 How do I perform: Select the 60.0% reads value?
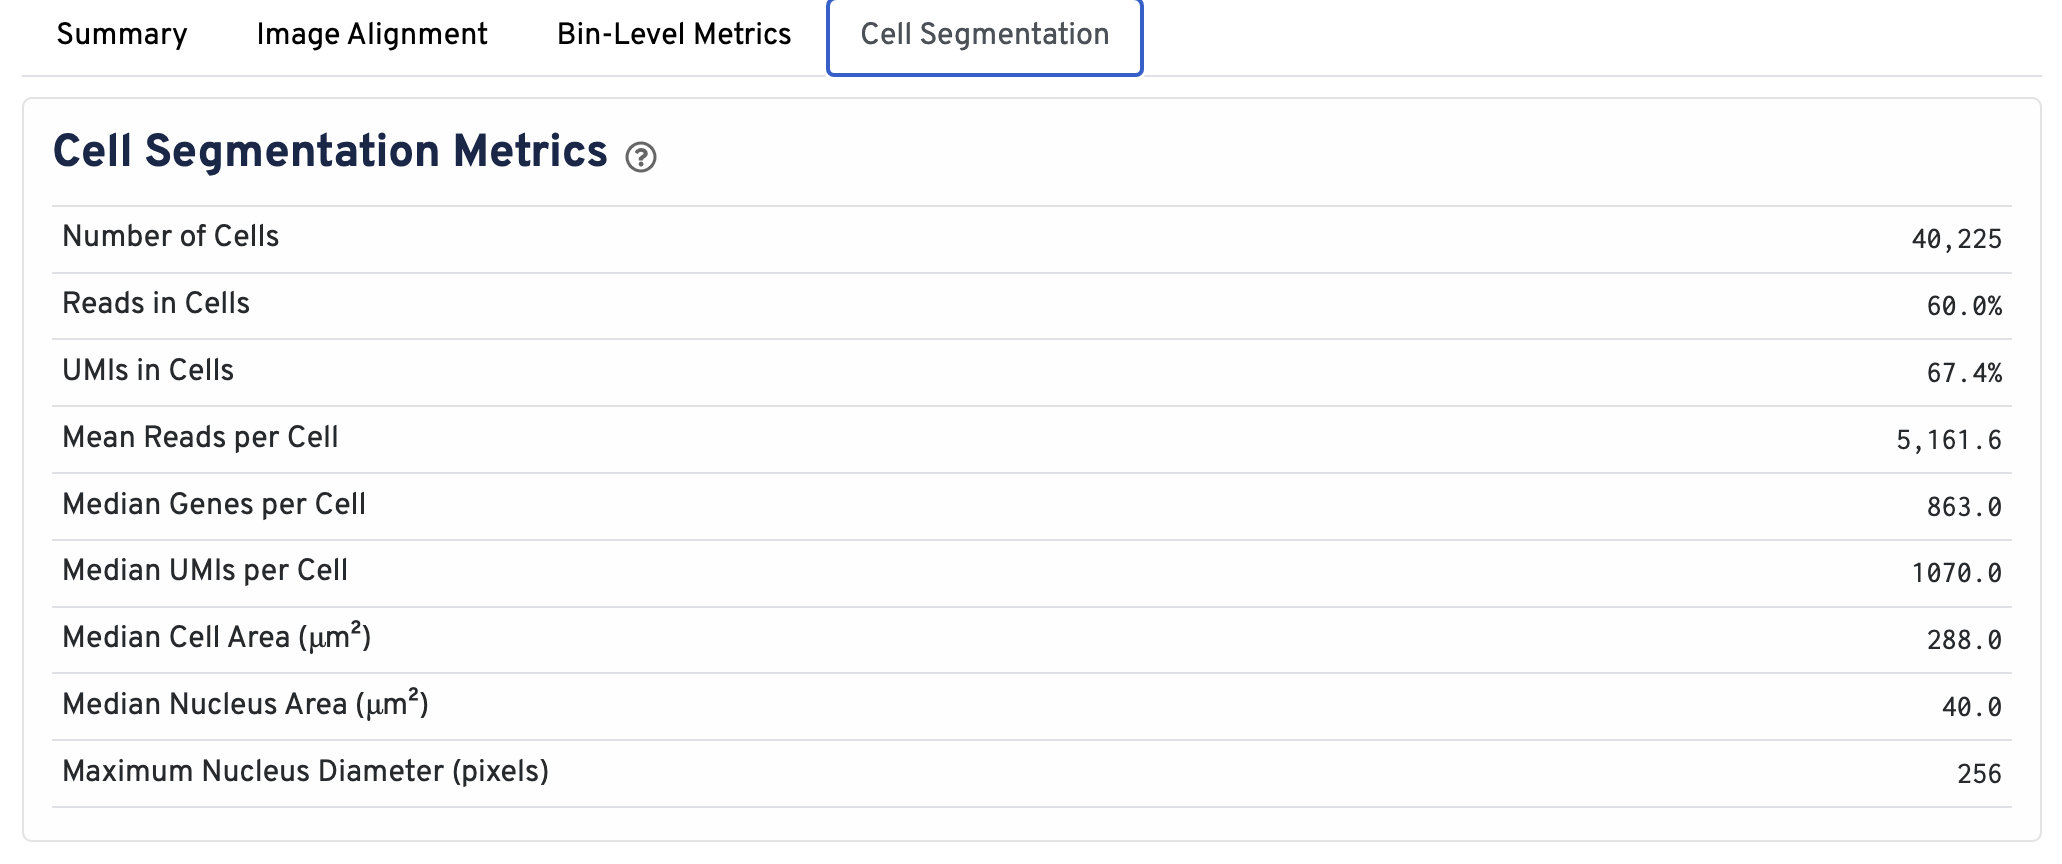[x=1964, y=307]
